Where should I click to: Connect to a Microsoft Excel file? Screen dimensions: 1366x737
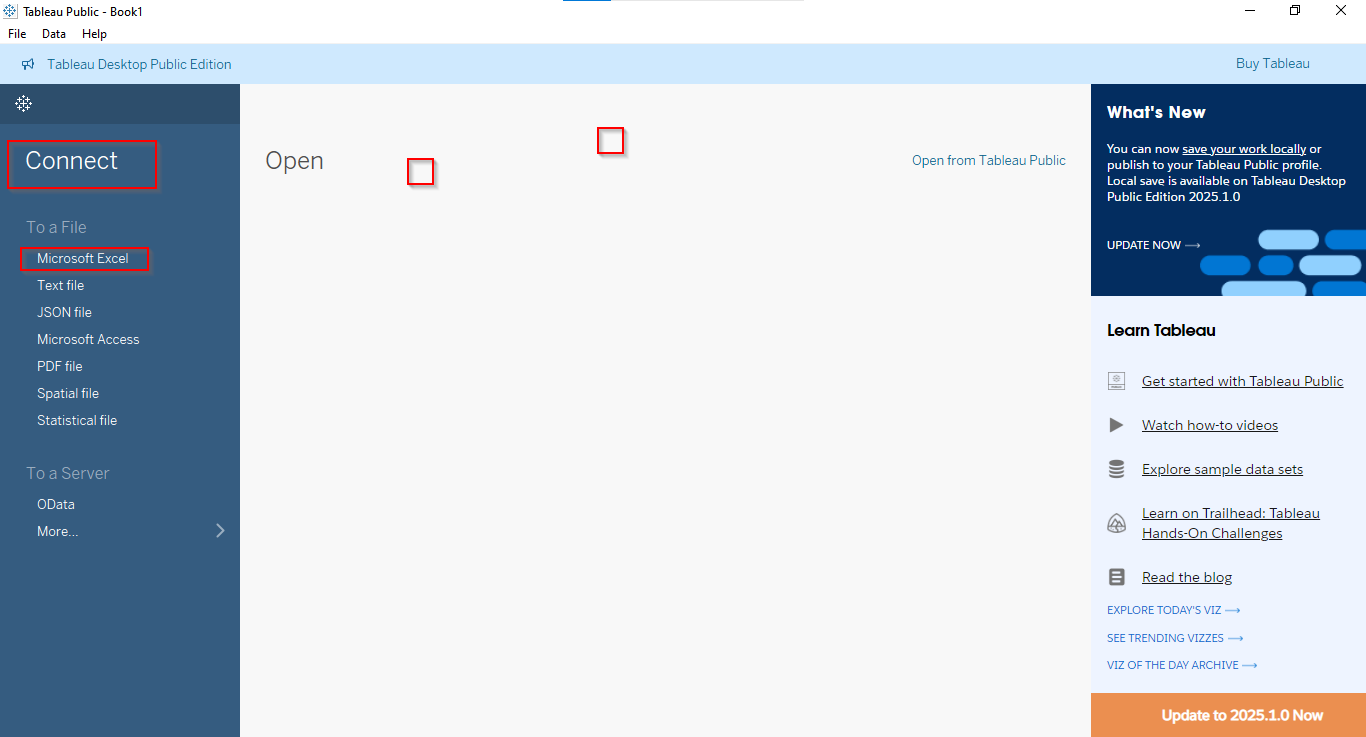[x=83, y=258]
